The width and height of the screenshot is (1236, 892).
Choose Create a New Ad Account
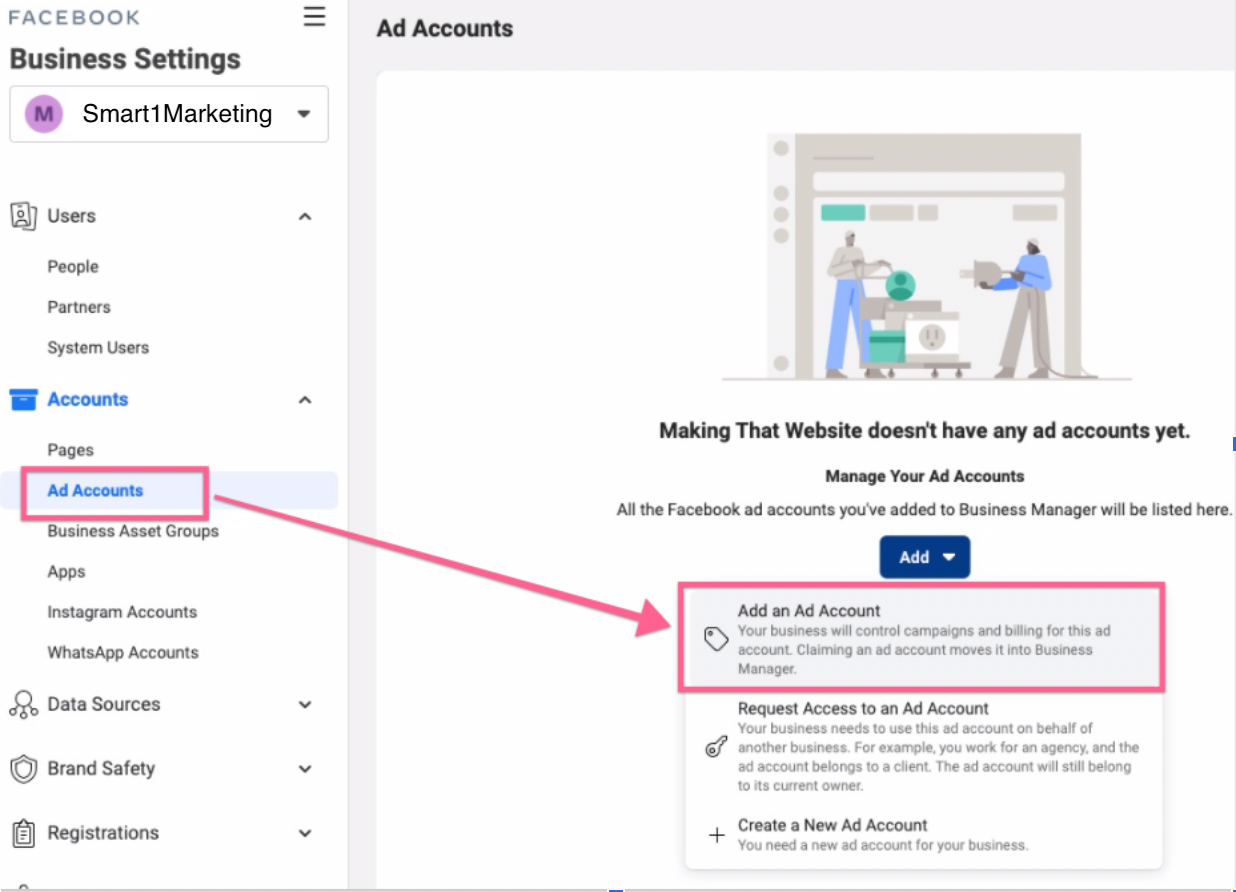coord(832,826)
